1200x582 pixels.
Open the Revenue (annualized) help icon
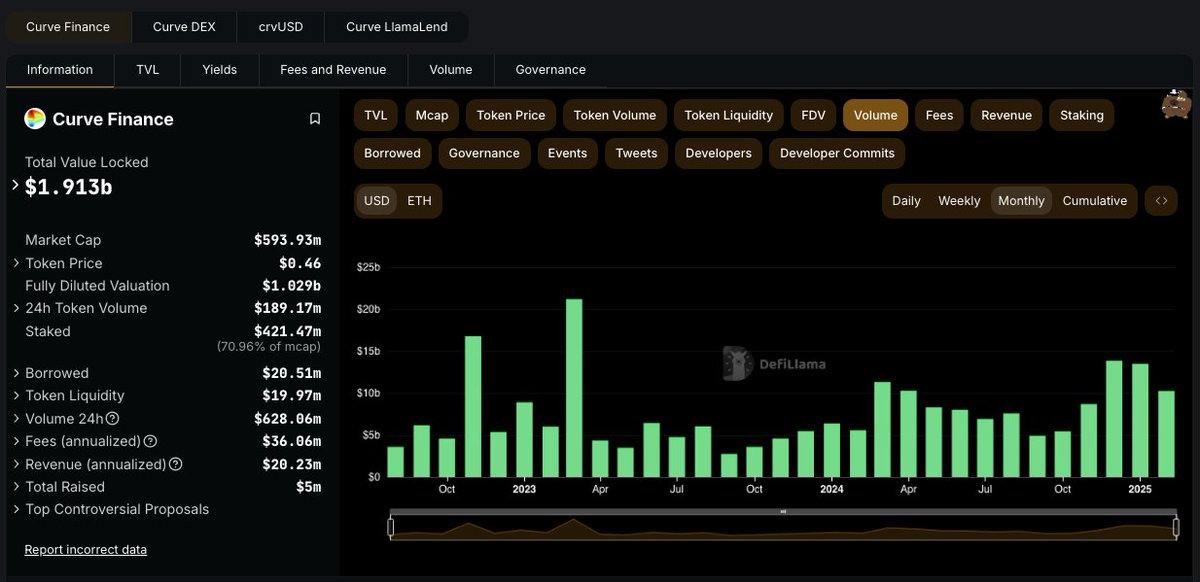pos(175,464)
